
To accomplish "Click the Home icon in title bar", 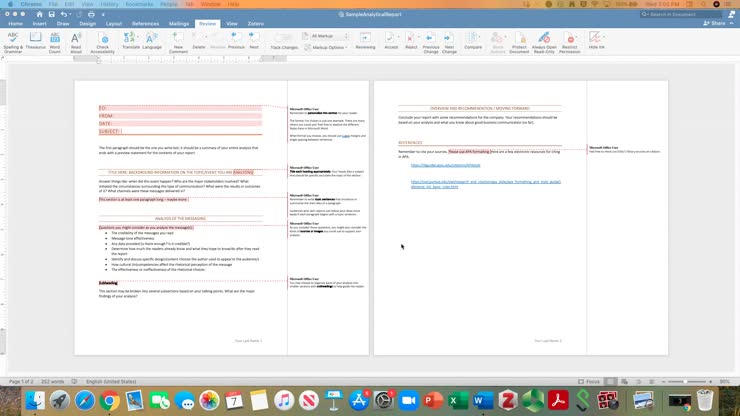I will coord(39,14).
